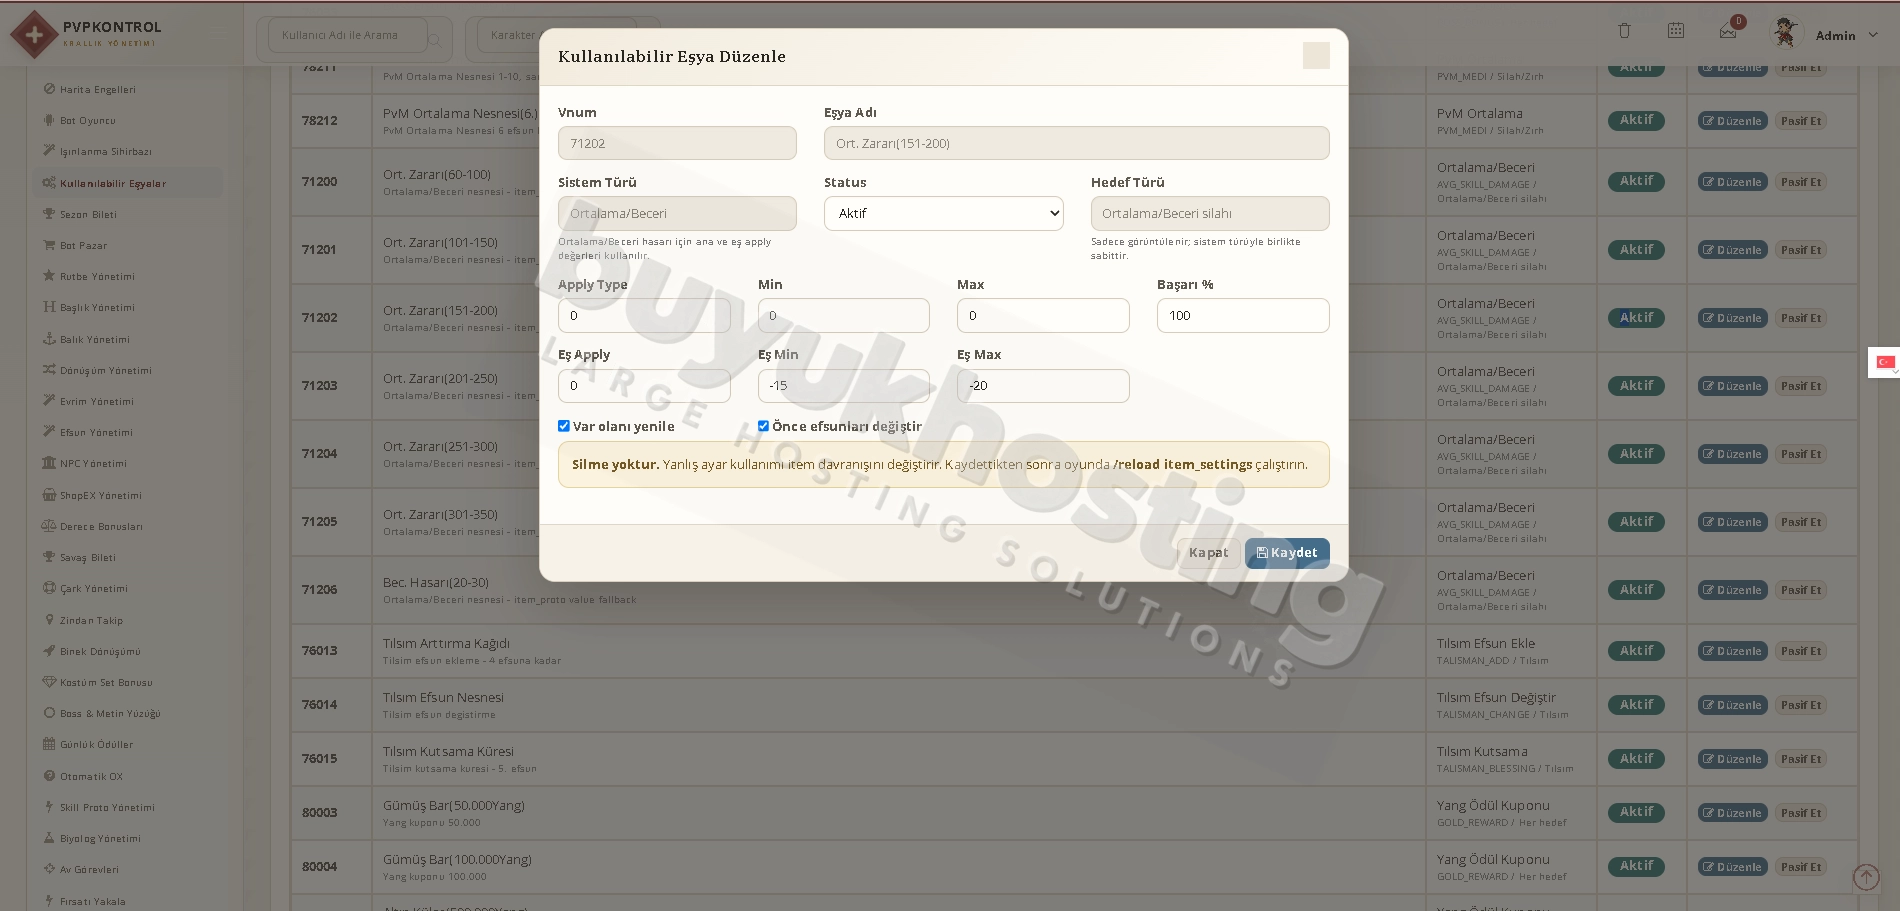Image resolution: width=1900 pixels, height=911 pixels.
Task: Open the notifications inbox icon with badge
Action: [x=1728, y=31]
